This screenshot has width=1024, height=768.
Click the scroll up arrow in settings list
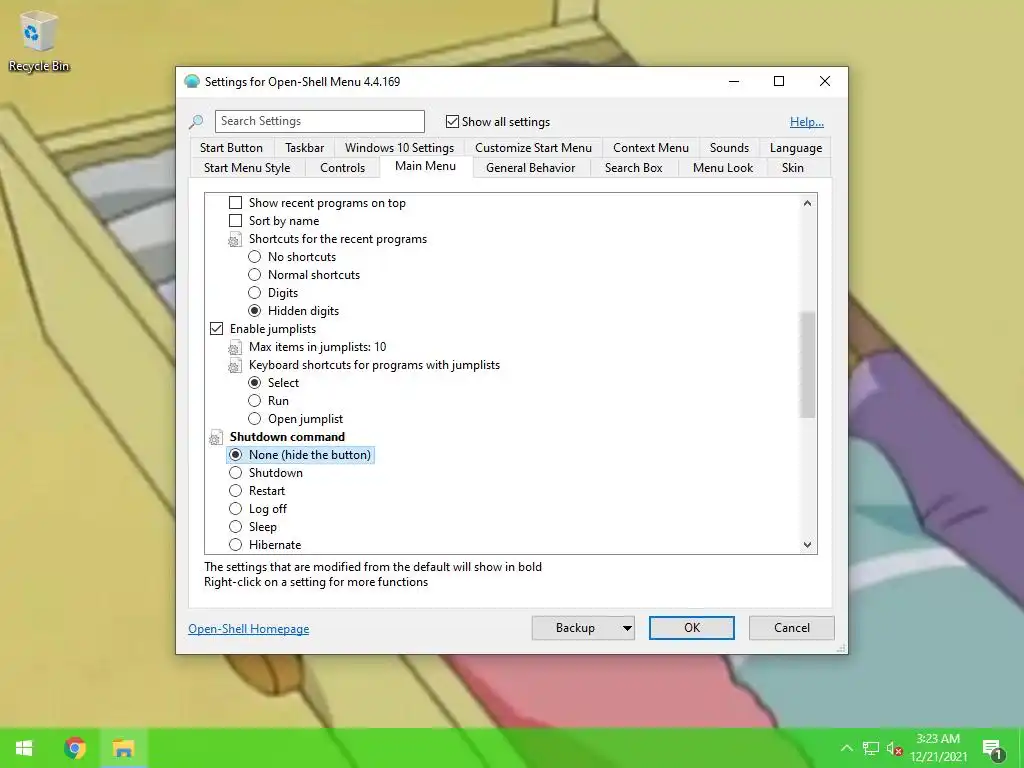point(808,203)
